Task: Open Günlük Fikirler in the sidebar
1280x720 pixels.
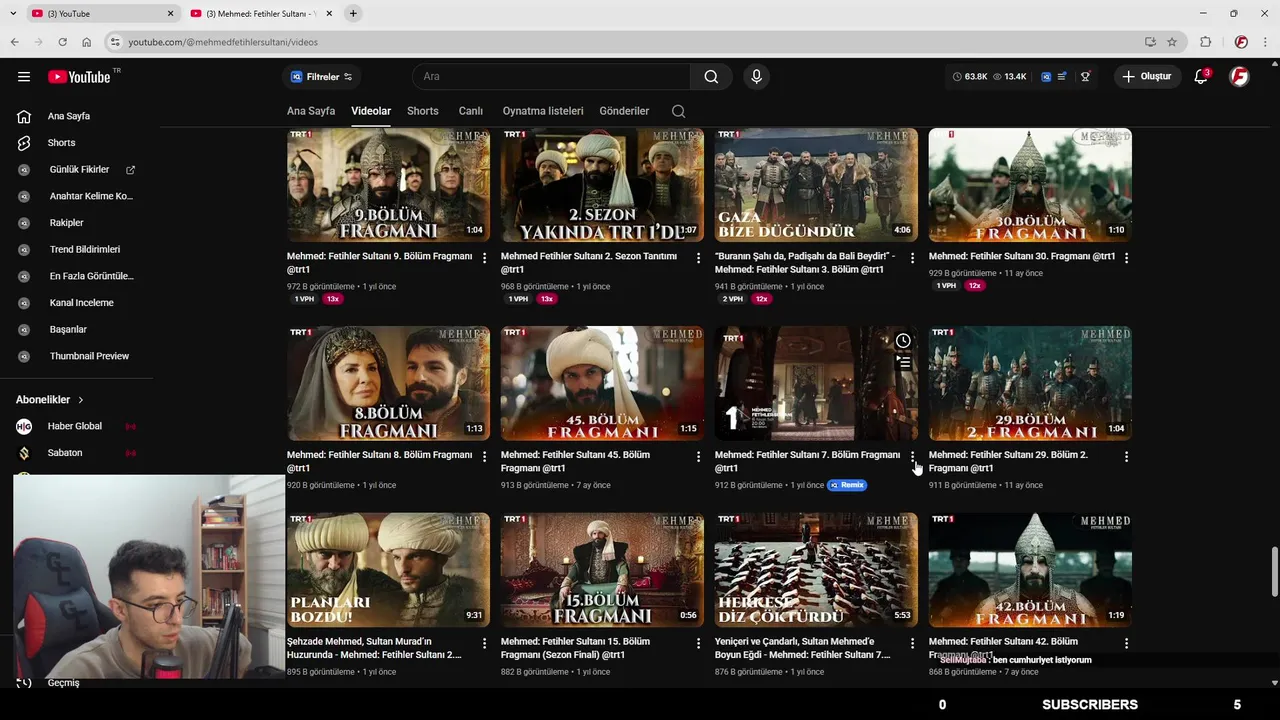Action: (x=78, y=170)
